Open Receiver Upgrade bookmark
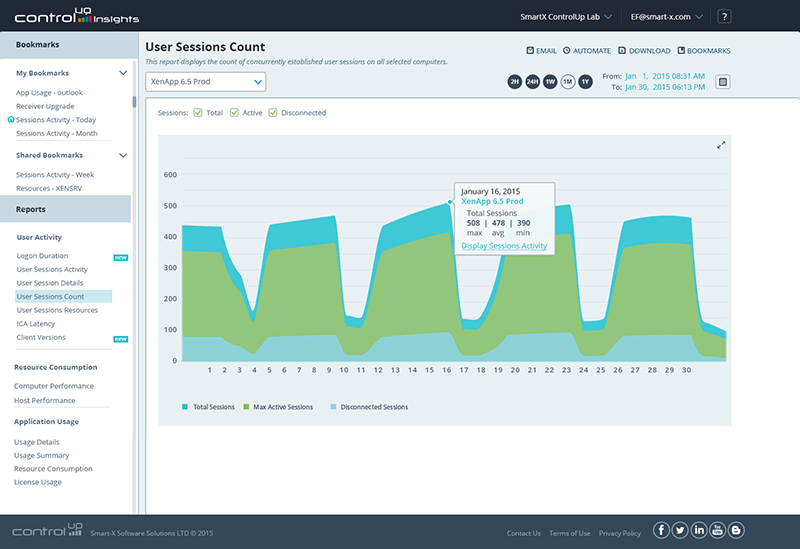 pos(45,106)
